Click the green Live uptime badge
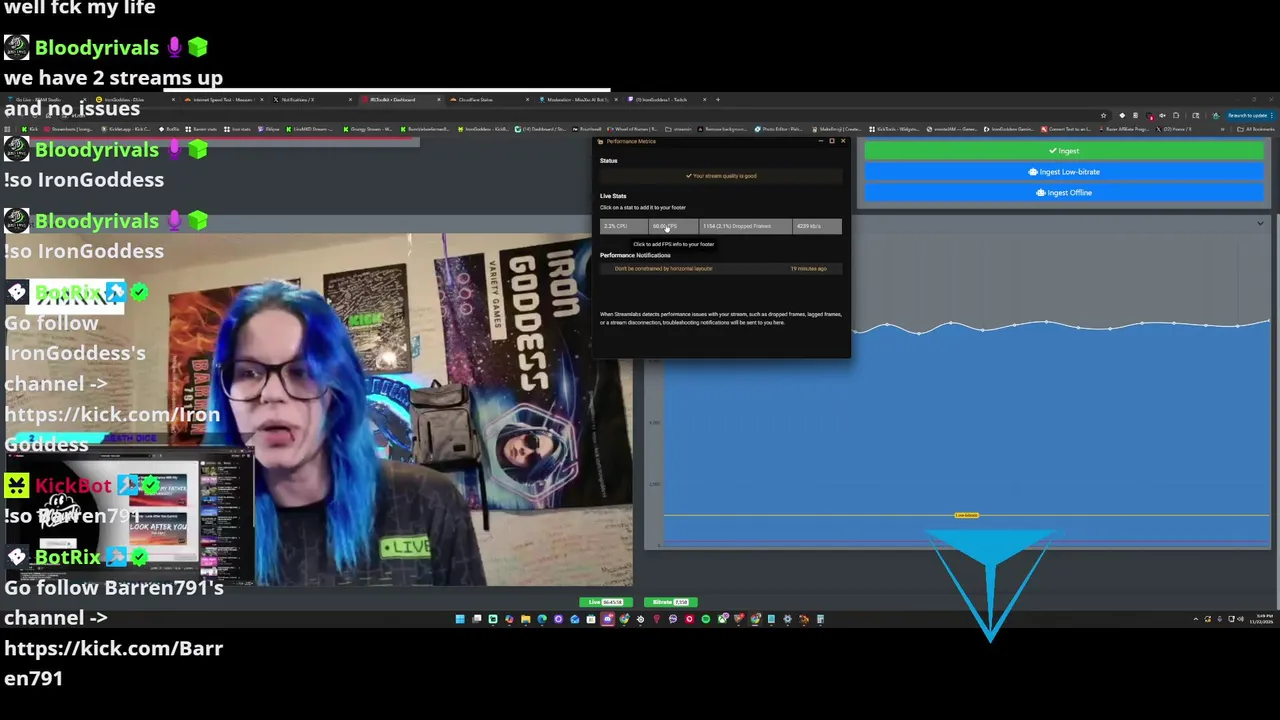 pyautogui.click(x=605, y=602)
